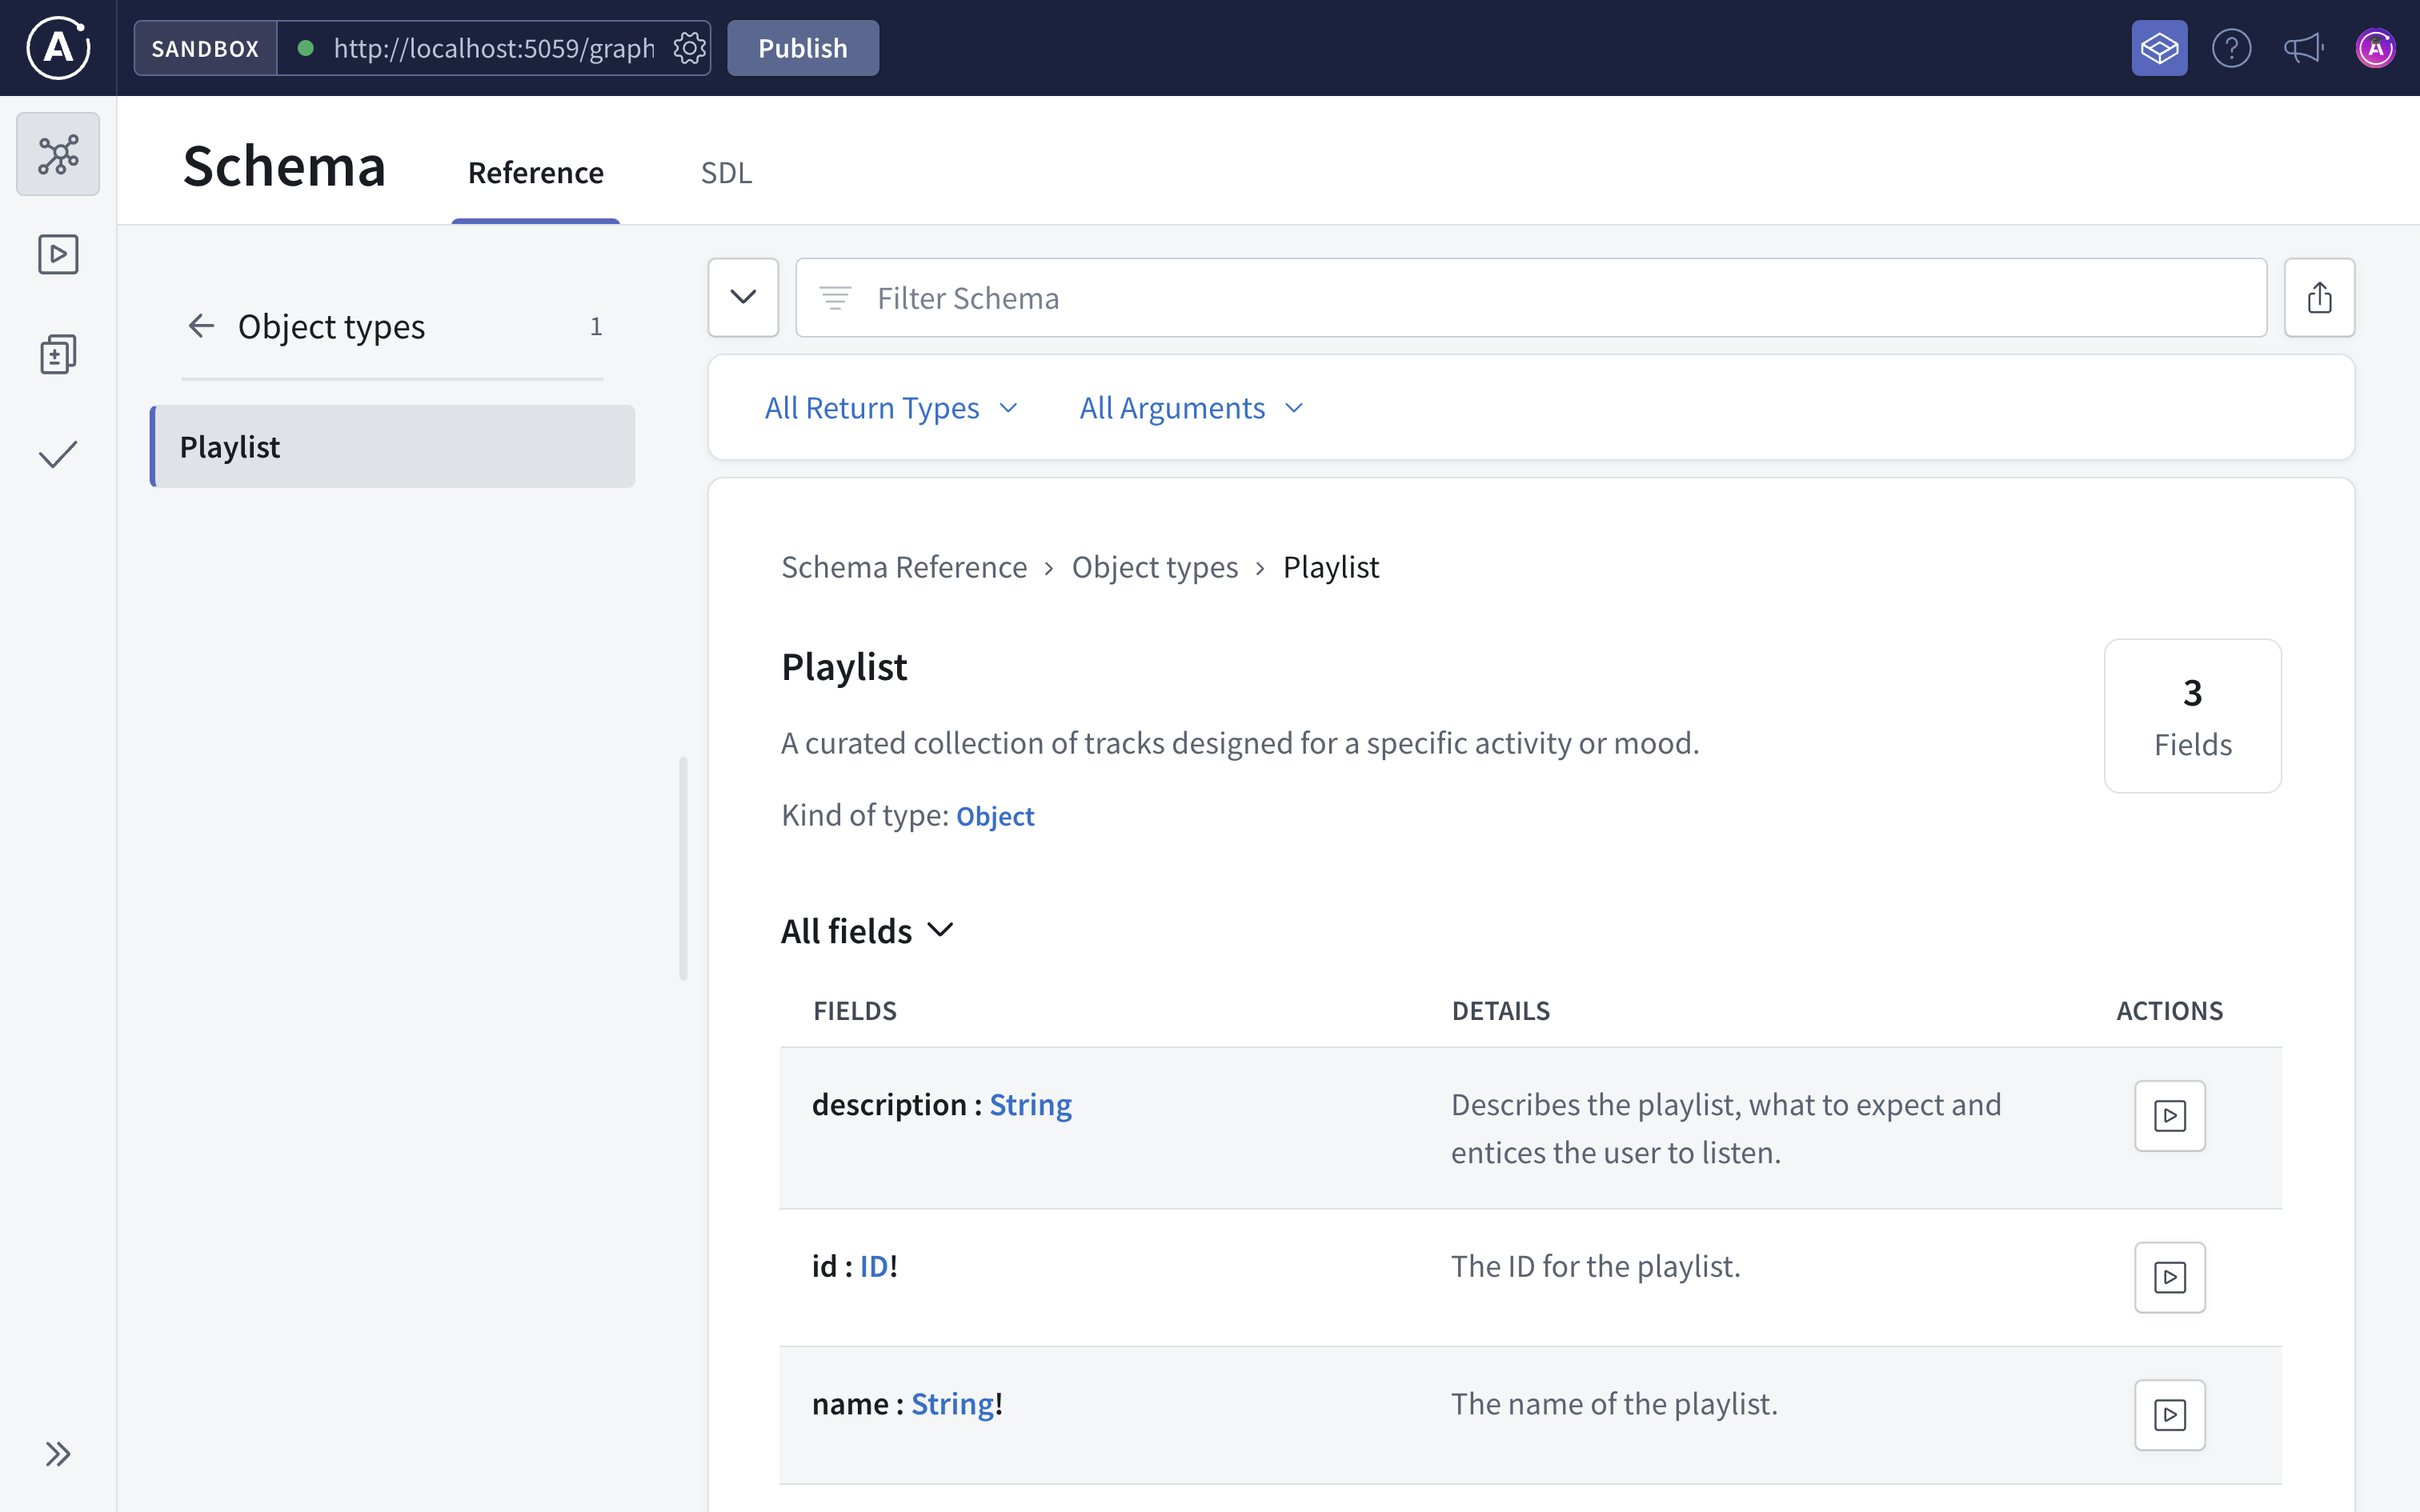Image resolution: width=2420 pixels, height=1512 pixels.
Task: Export the schema using the share icon
Action: pos(2320,297)
